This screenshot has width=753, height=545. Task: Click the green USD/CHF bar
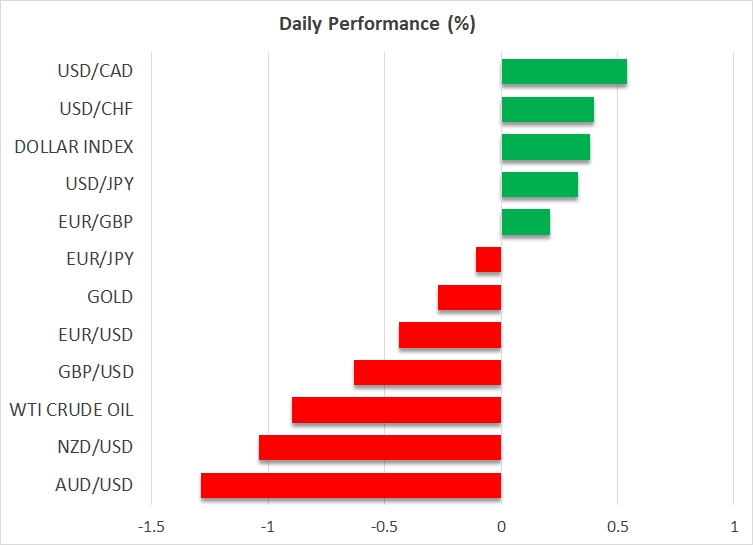pyautogui.click(x=547, y=109)
